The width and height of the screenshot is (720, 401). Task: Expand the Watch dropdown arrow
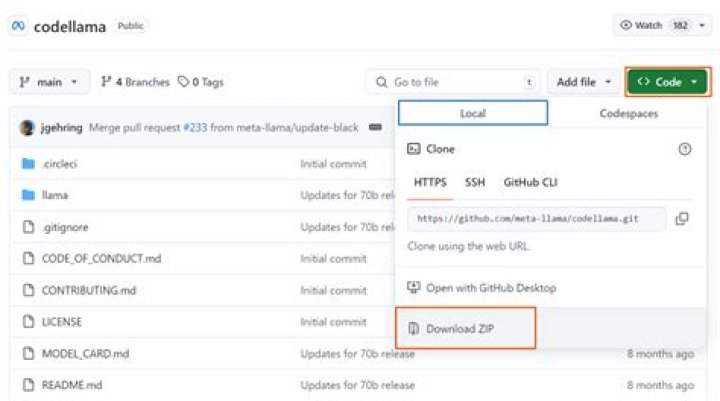702,25
